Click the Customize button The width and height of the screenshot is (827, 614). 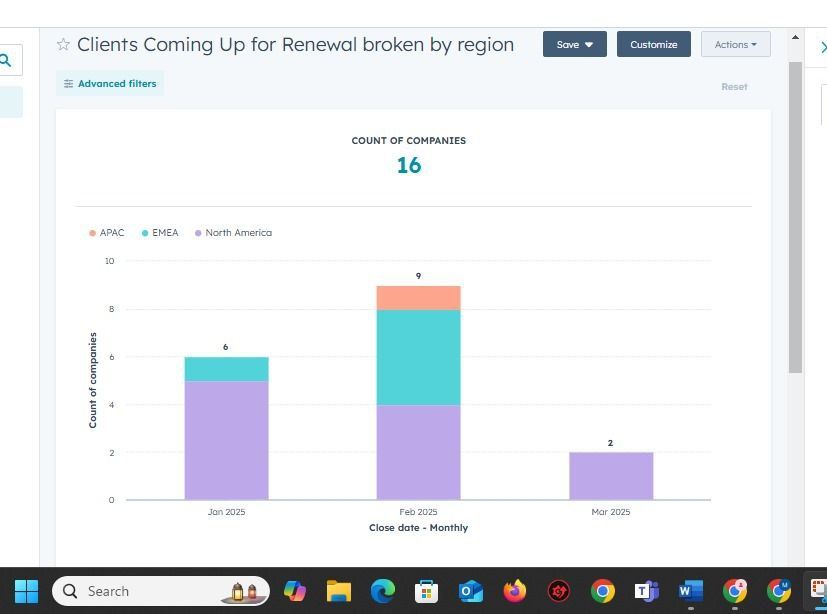653,44
